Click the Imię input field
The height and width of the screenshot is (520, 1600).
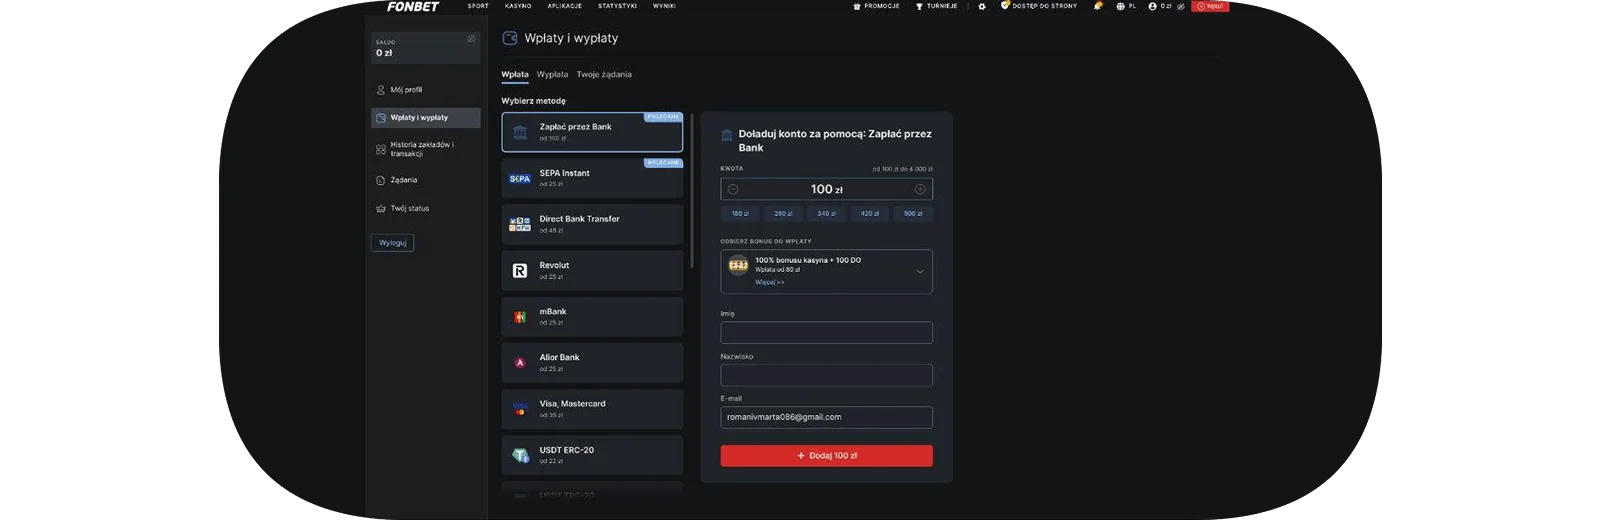click(x=826, y=333)
